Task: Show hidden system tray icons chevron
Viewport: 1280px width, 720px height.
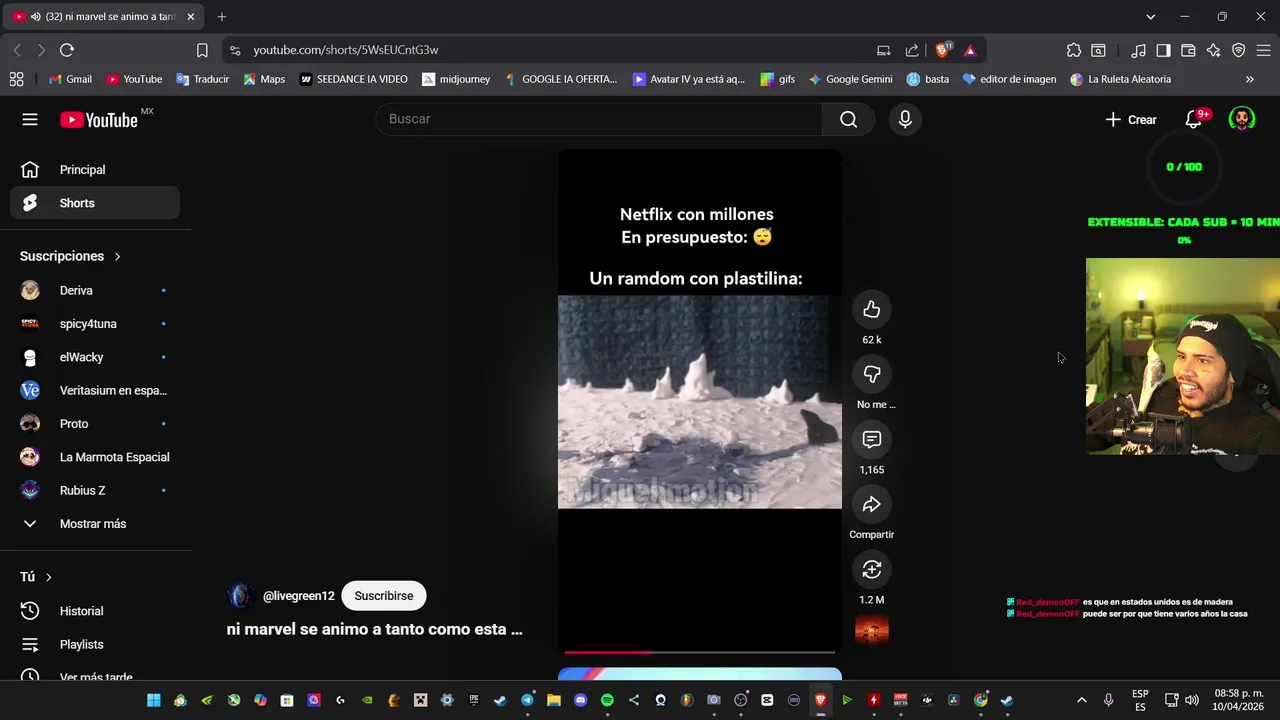Action: click(x=1081, y=700)
